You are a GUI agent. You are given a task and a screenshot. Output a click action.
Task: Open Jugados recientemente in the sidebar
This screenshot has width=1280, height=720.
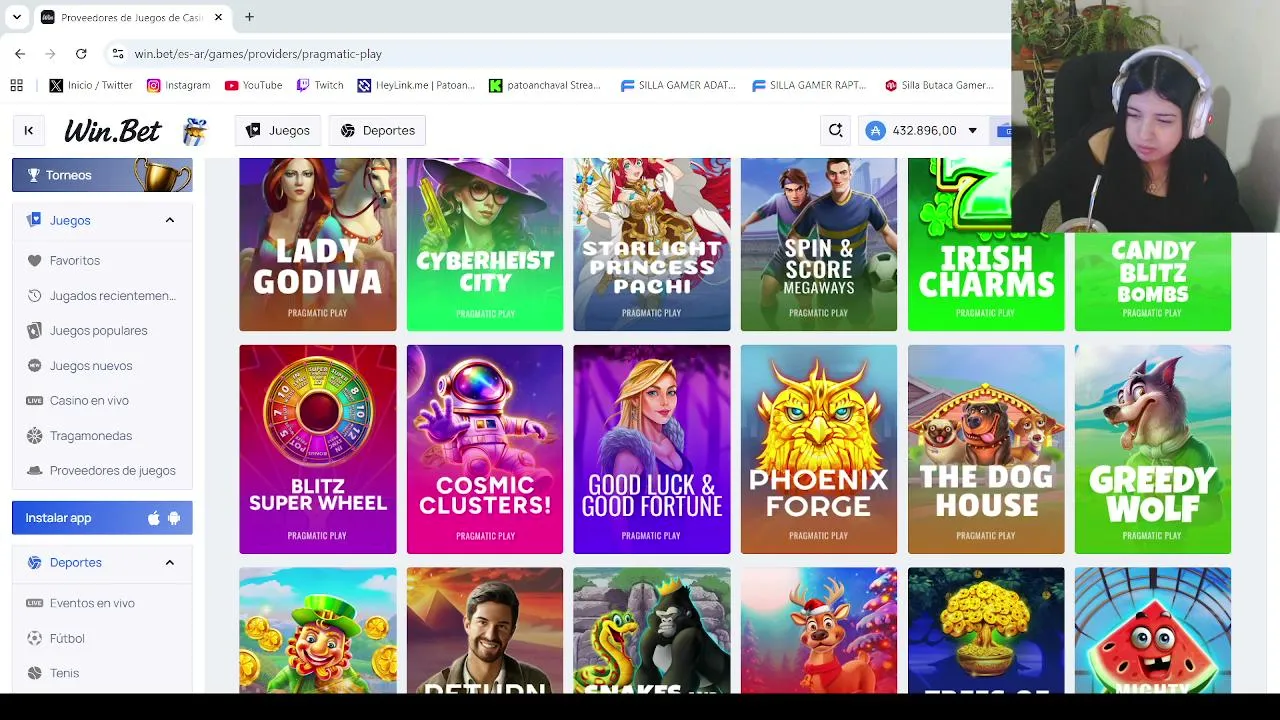click(113, 296)
